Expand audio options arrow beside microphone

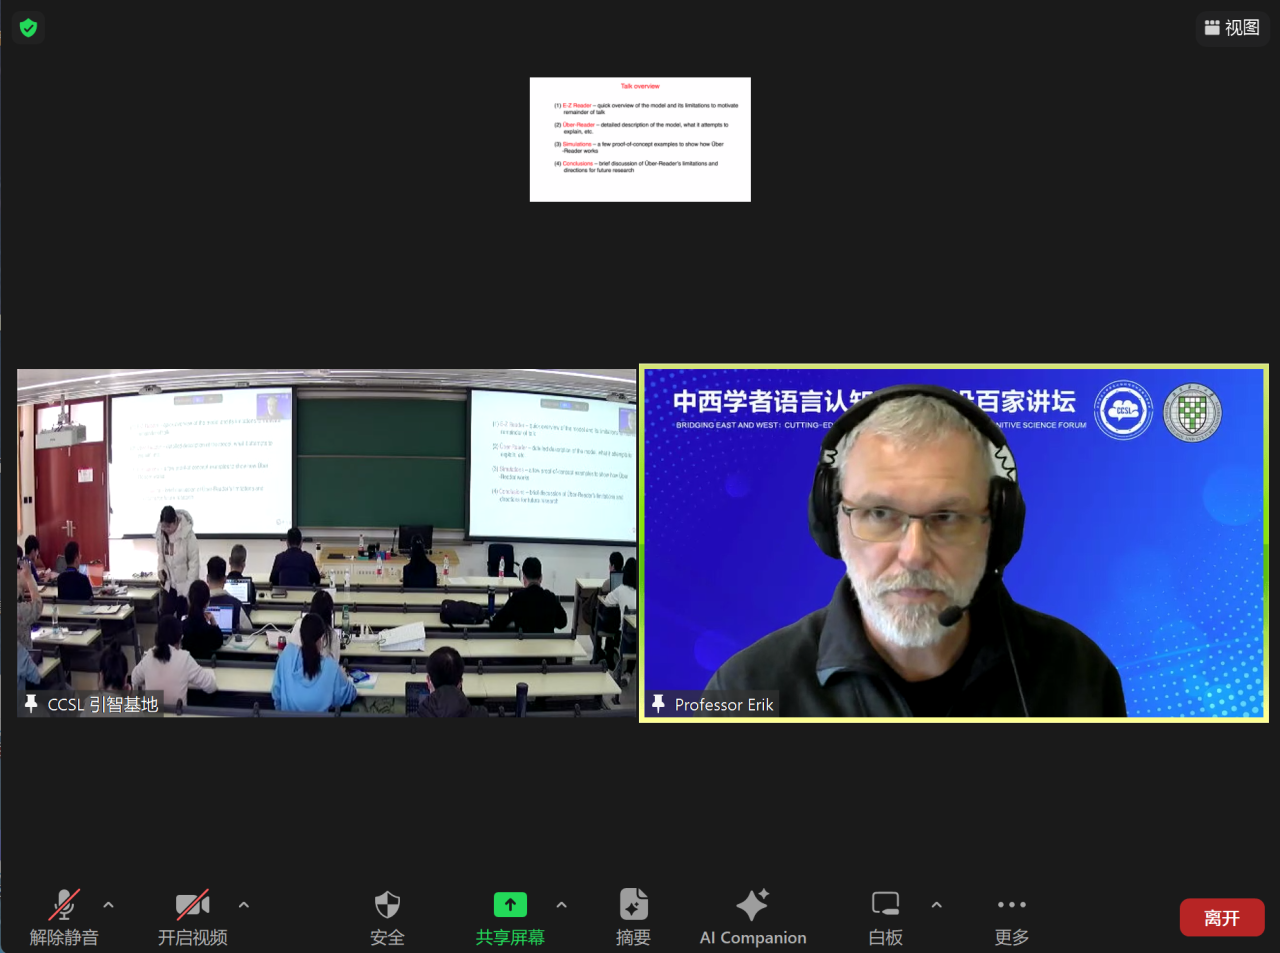coord(108,905)
